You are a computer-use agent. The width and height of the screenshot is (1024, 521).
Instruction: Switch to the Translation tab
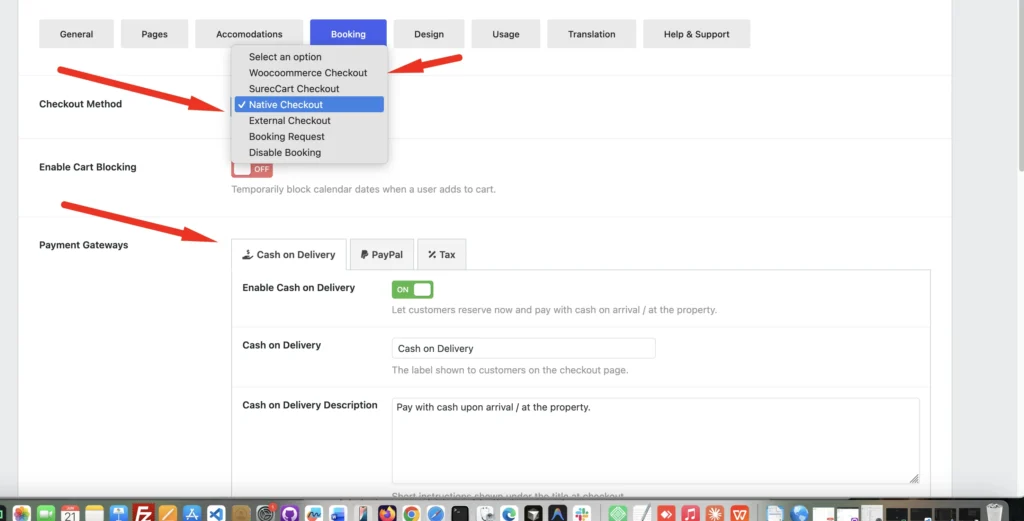(x=591, y=34)
